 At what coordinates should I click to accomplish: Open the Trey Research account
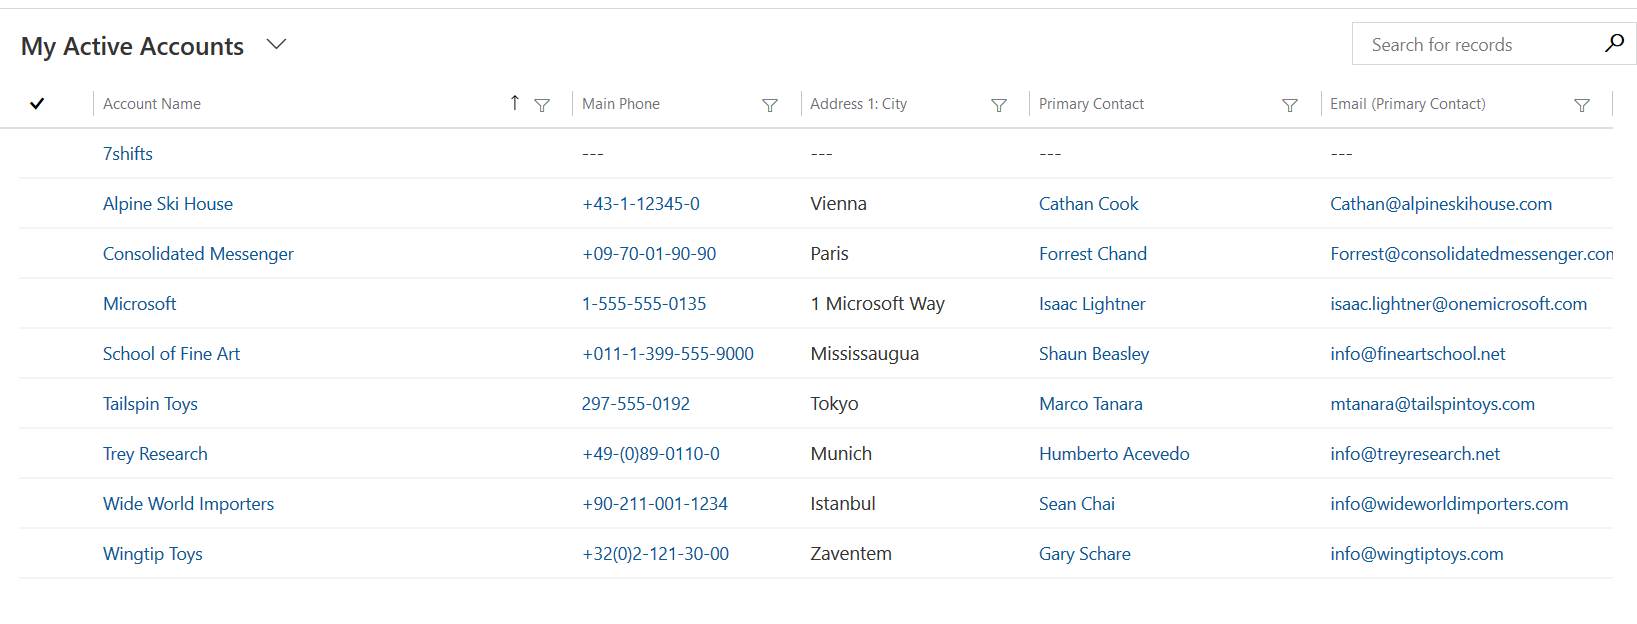(155, 454)
